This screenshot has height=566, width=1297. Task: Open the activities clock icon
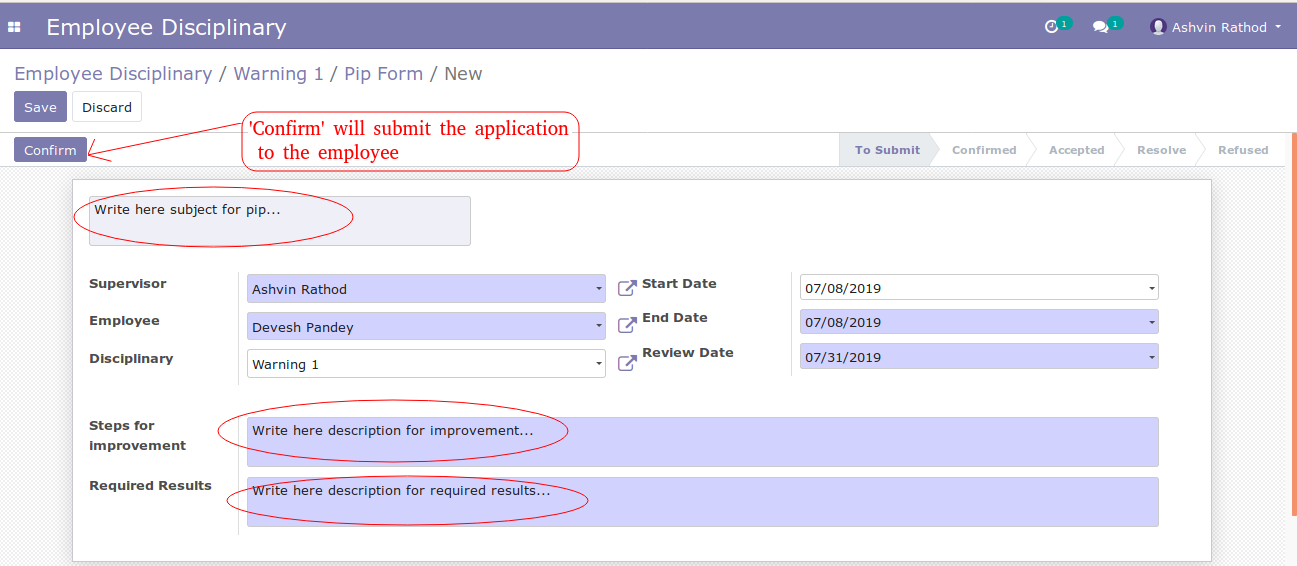click(x=1051, y=27)
